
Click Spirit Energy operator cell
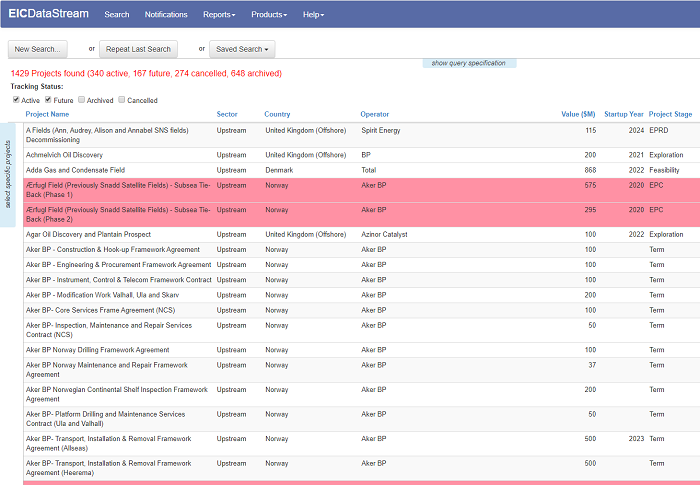(x=381, y=130)
